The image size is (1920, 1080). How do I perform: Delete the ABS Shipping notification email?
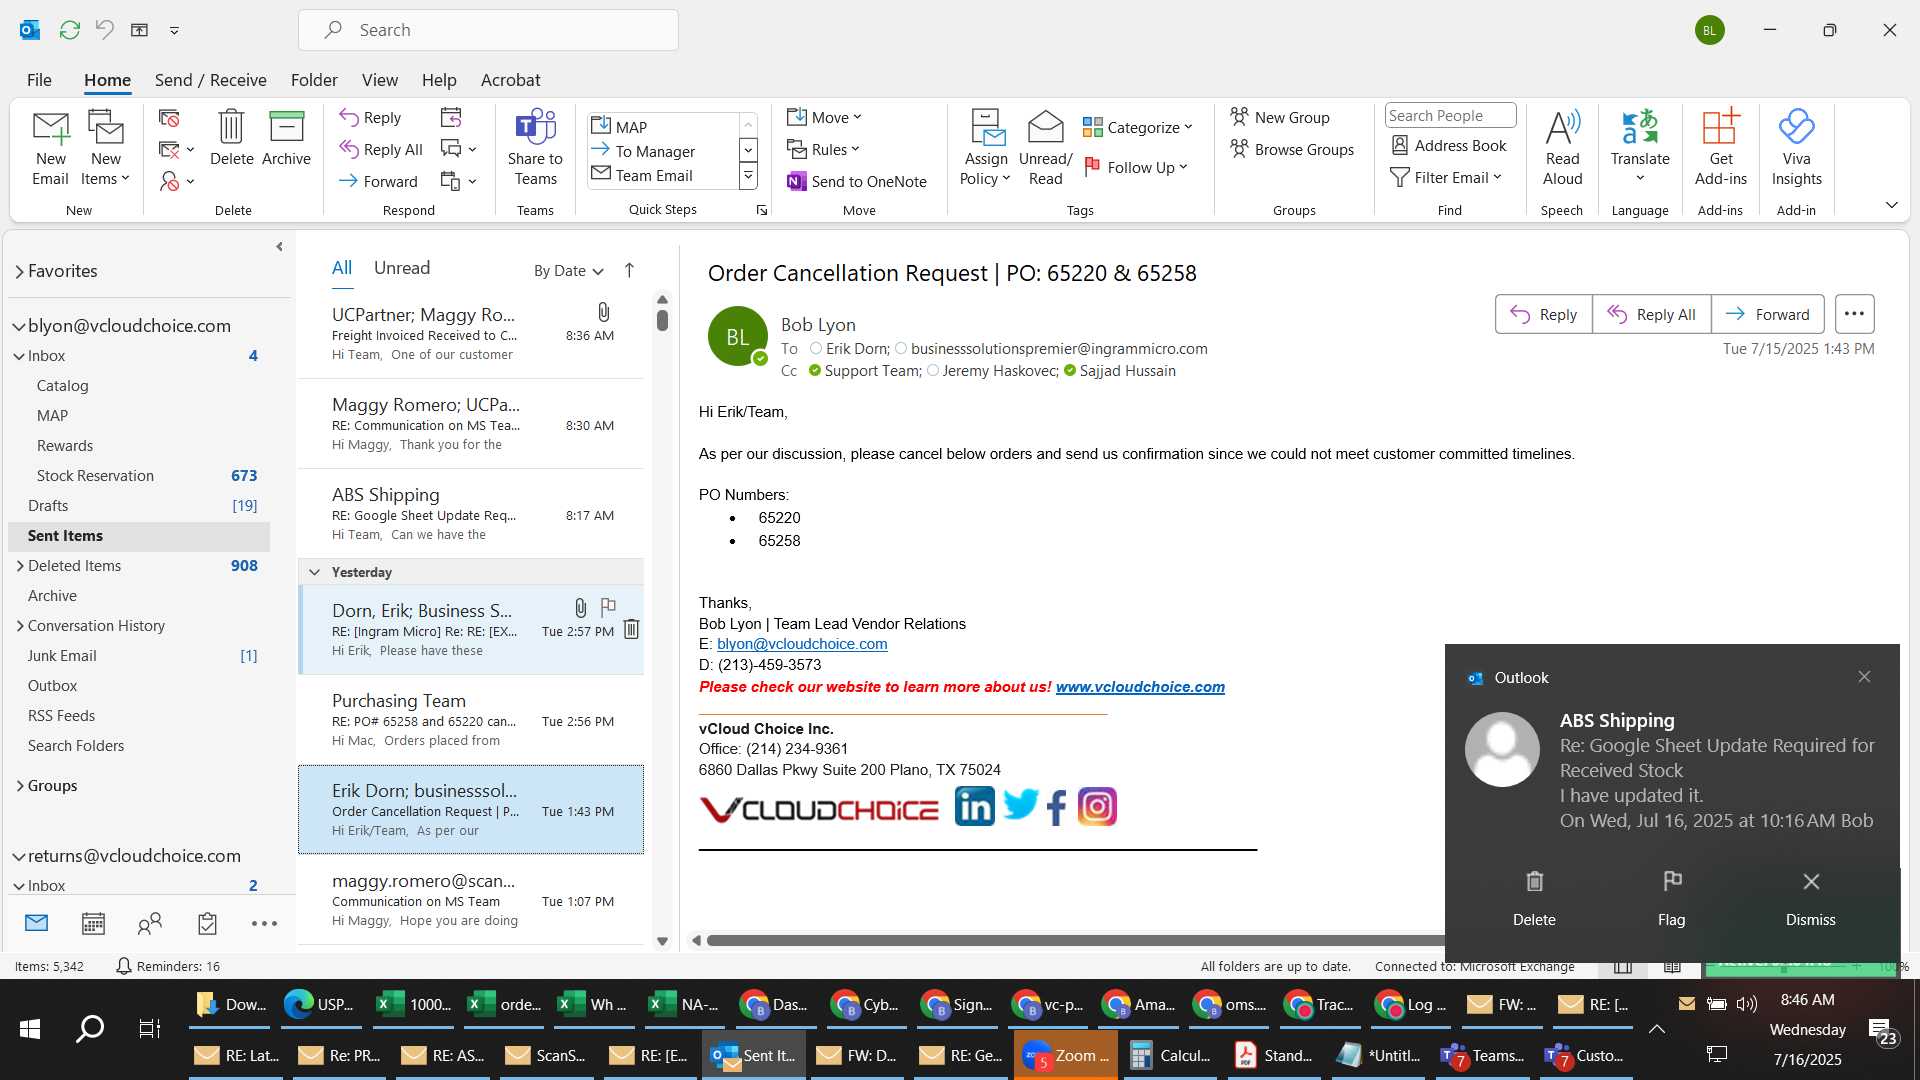tap(1534, 897)
